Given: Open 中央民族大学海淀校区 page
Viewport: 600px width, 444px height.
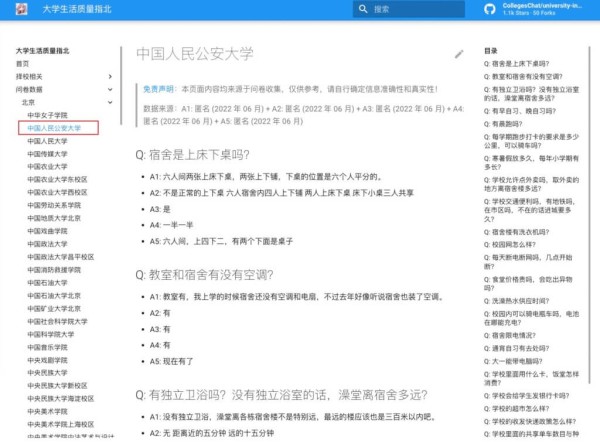Looking at the screenshot, I should (x=61, y=399).
